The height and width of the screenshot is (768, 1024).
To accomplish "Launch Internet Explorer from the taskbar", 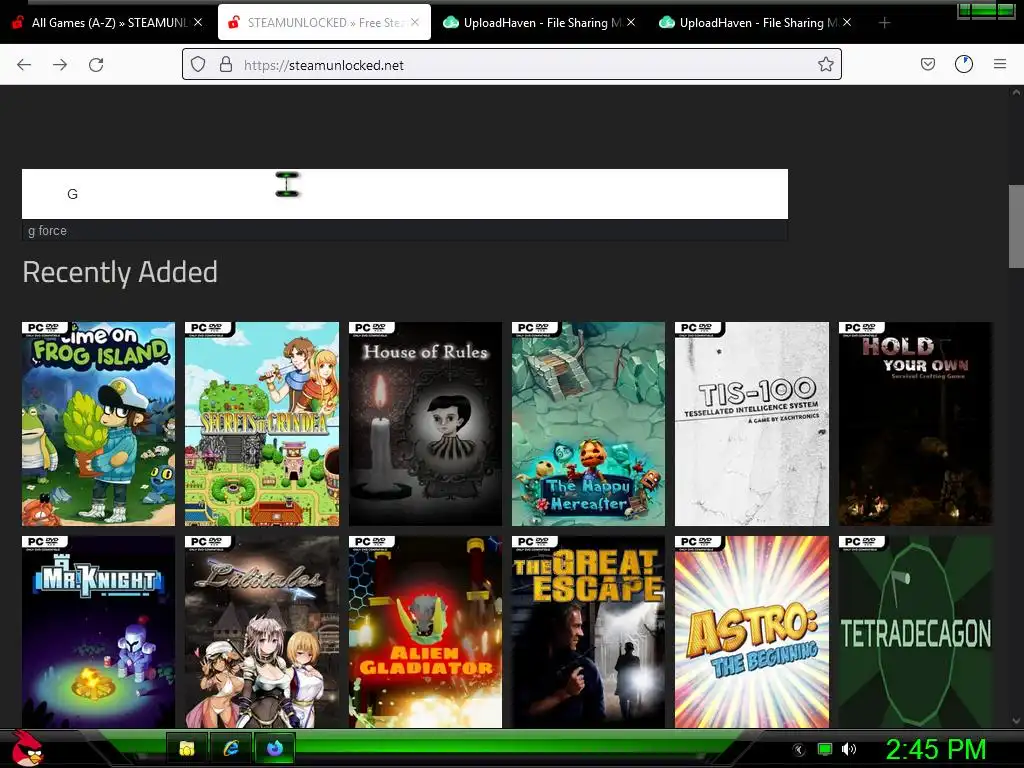I will [231, 748].
